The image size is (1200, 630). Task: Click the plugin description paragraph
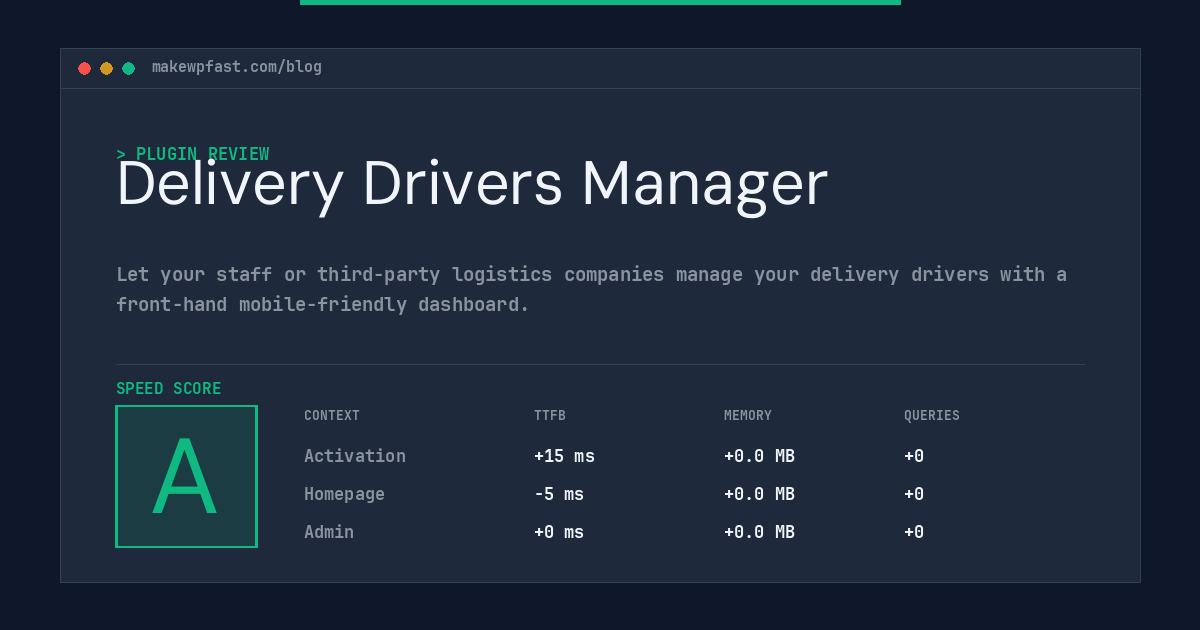click(x=591, y=289)
